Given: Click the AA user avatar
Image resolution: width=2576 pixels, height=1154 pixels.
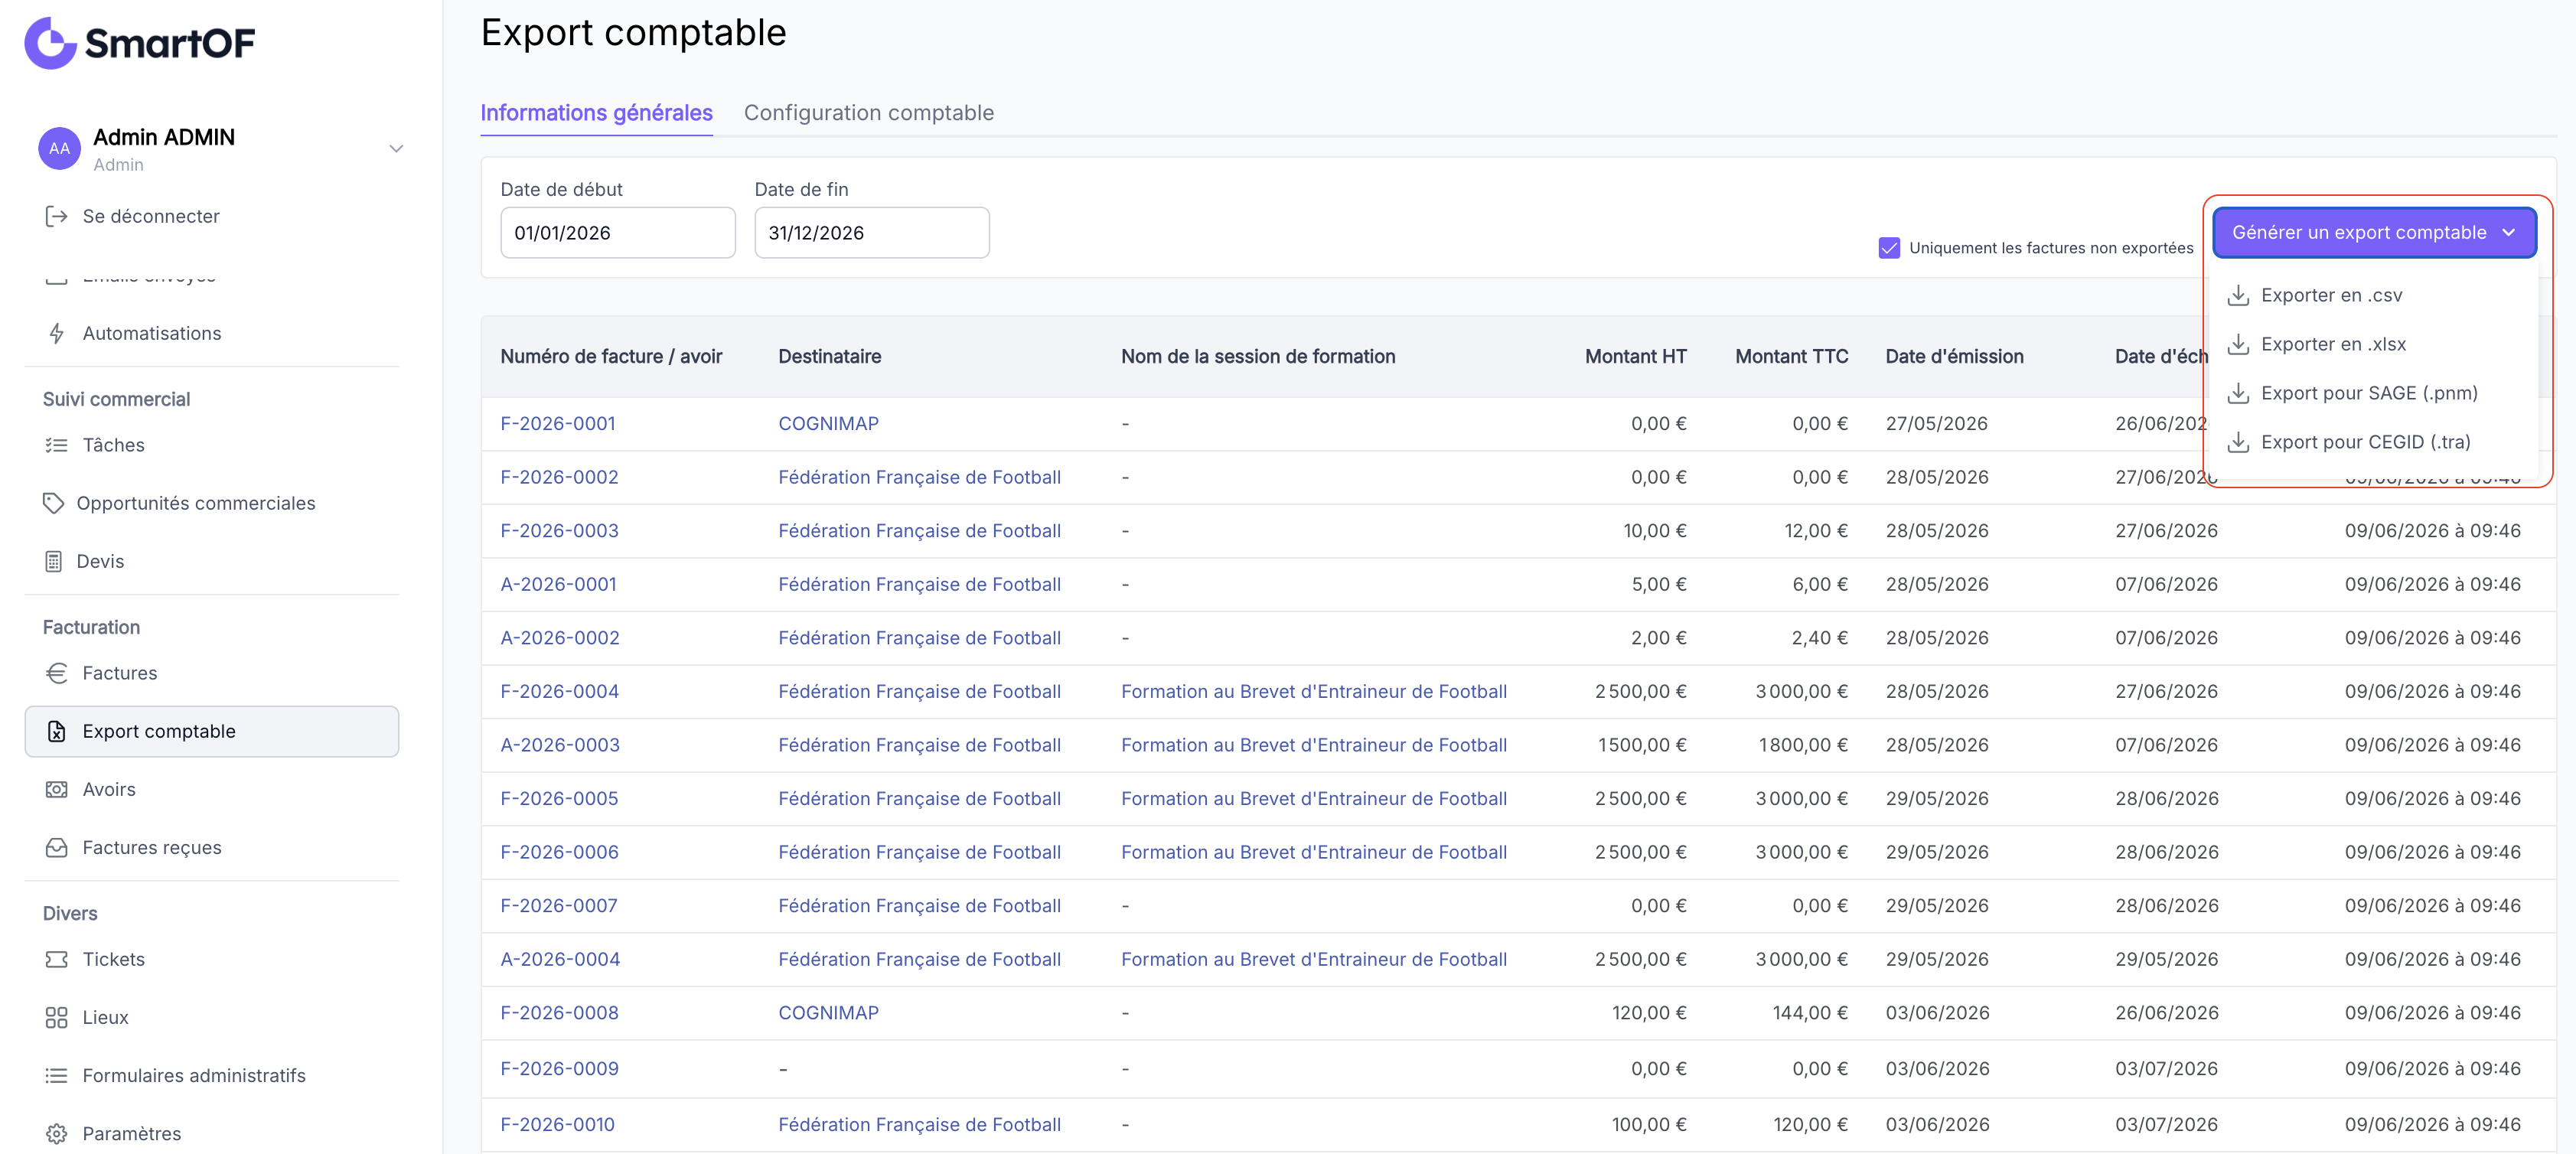Looking at the screenshot, I should (x=60, y=148).
